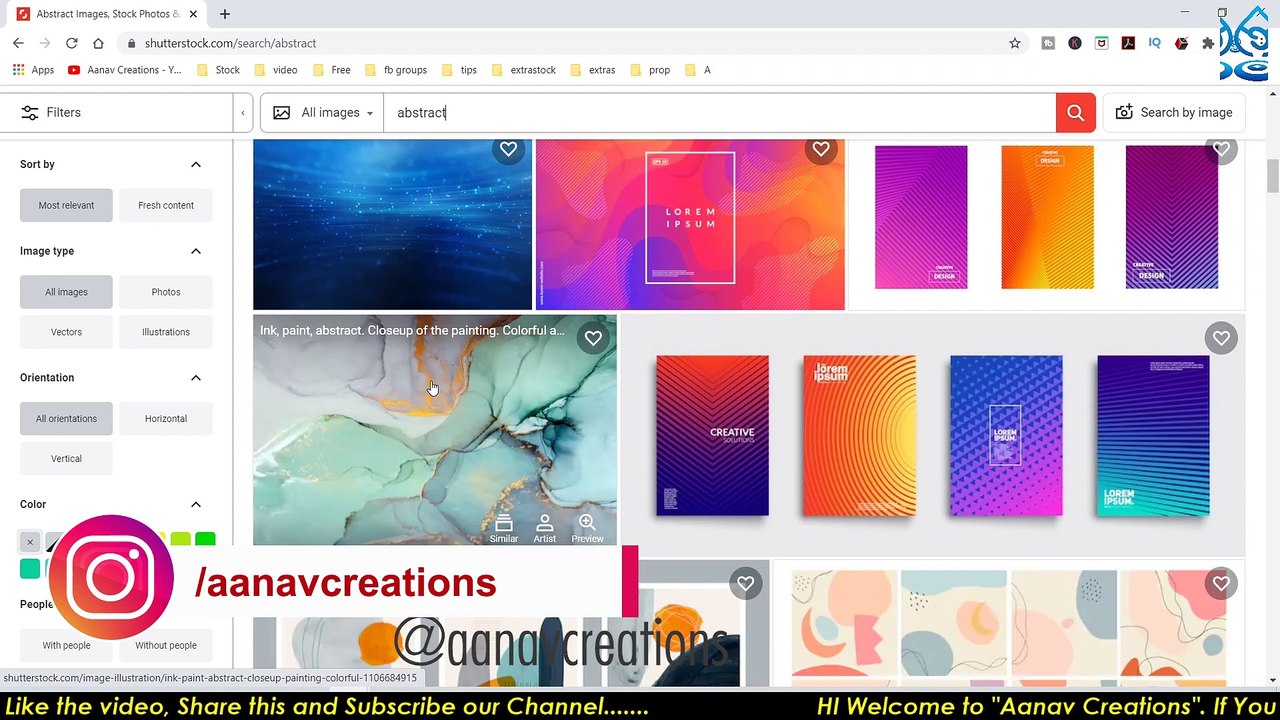Clear color filter with the X swatch

30,542
